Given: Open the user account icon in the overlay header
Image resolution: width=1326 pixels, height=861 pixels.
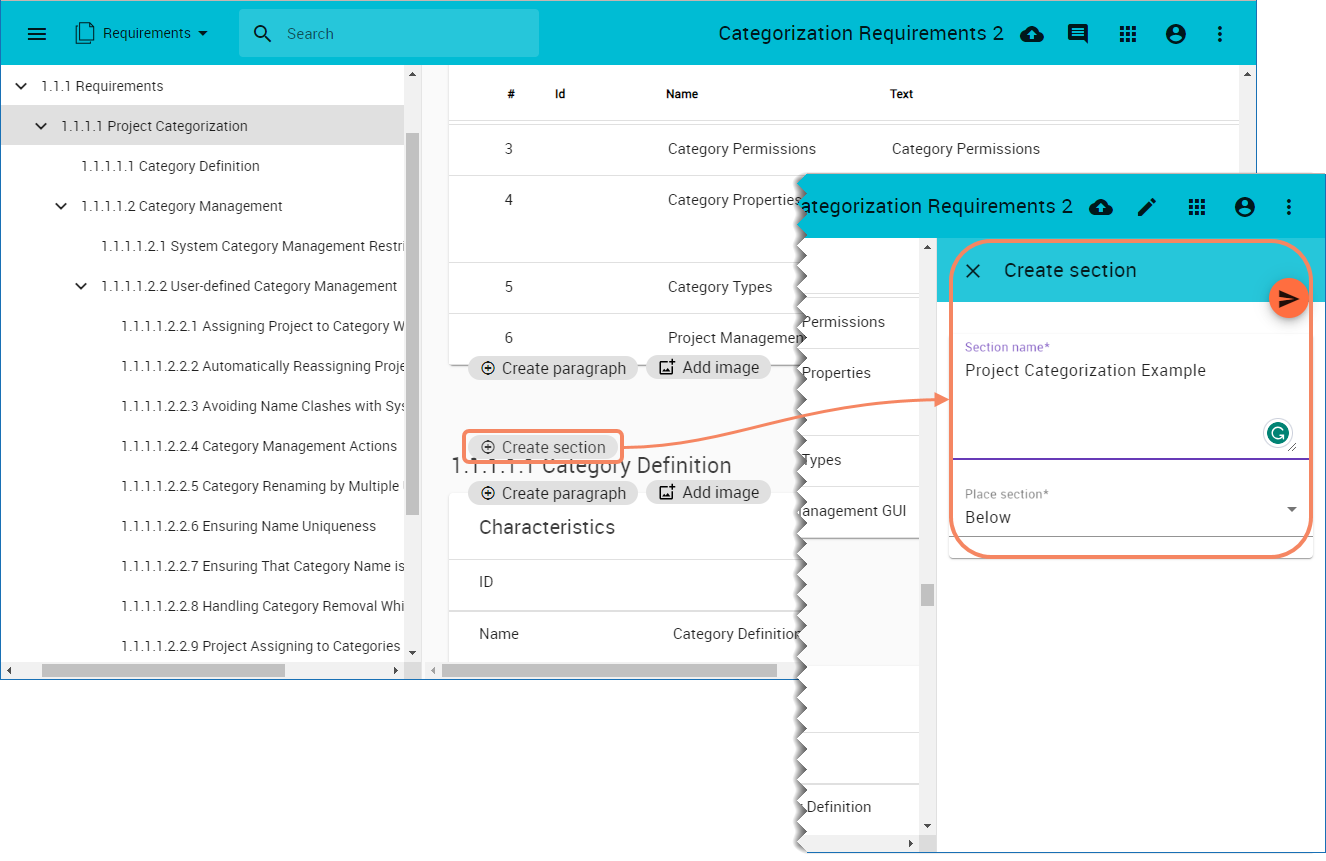Looking at the screenshot, I should (x=1244, y=207).
